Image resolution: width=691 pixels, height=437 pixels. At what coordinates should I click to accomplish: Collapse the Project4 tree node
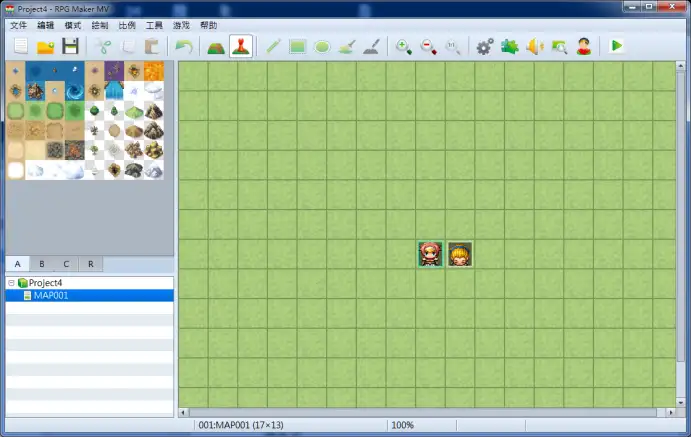coord(11,283)
